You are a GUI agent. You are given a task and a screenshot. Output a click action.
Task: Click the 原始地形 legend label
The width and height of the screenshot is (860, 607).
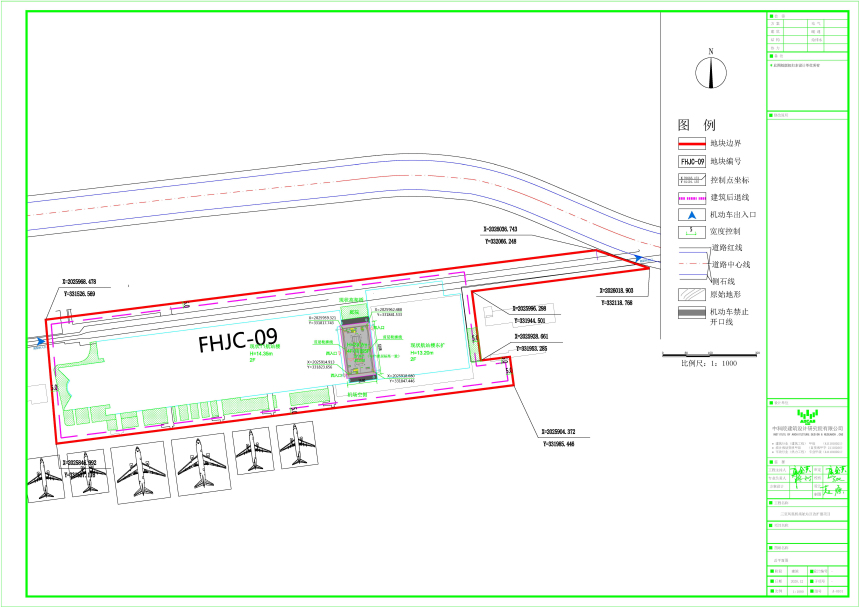tap(725, 294)
